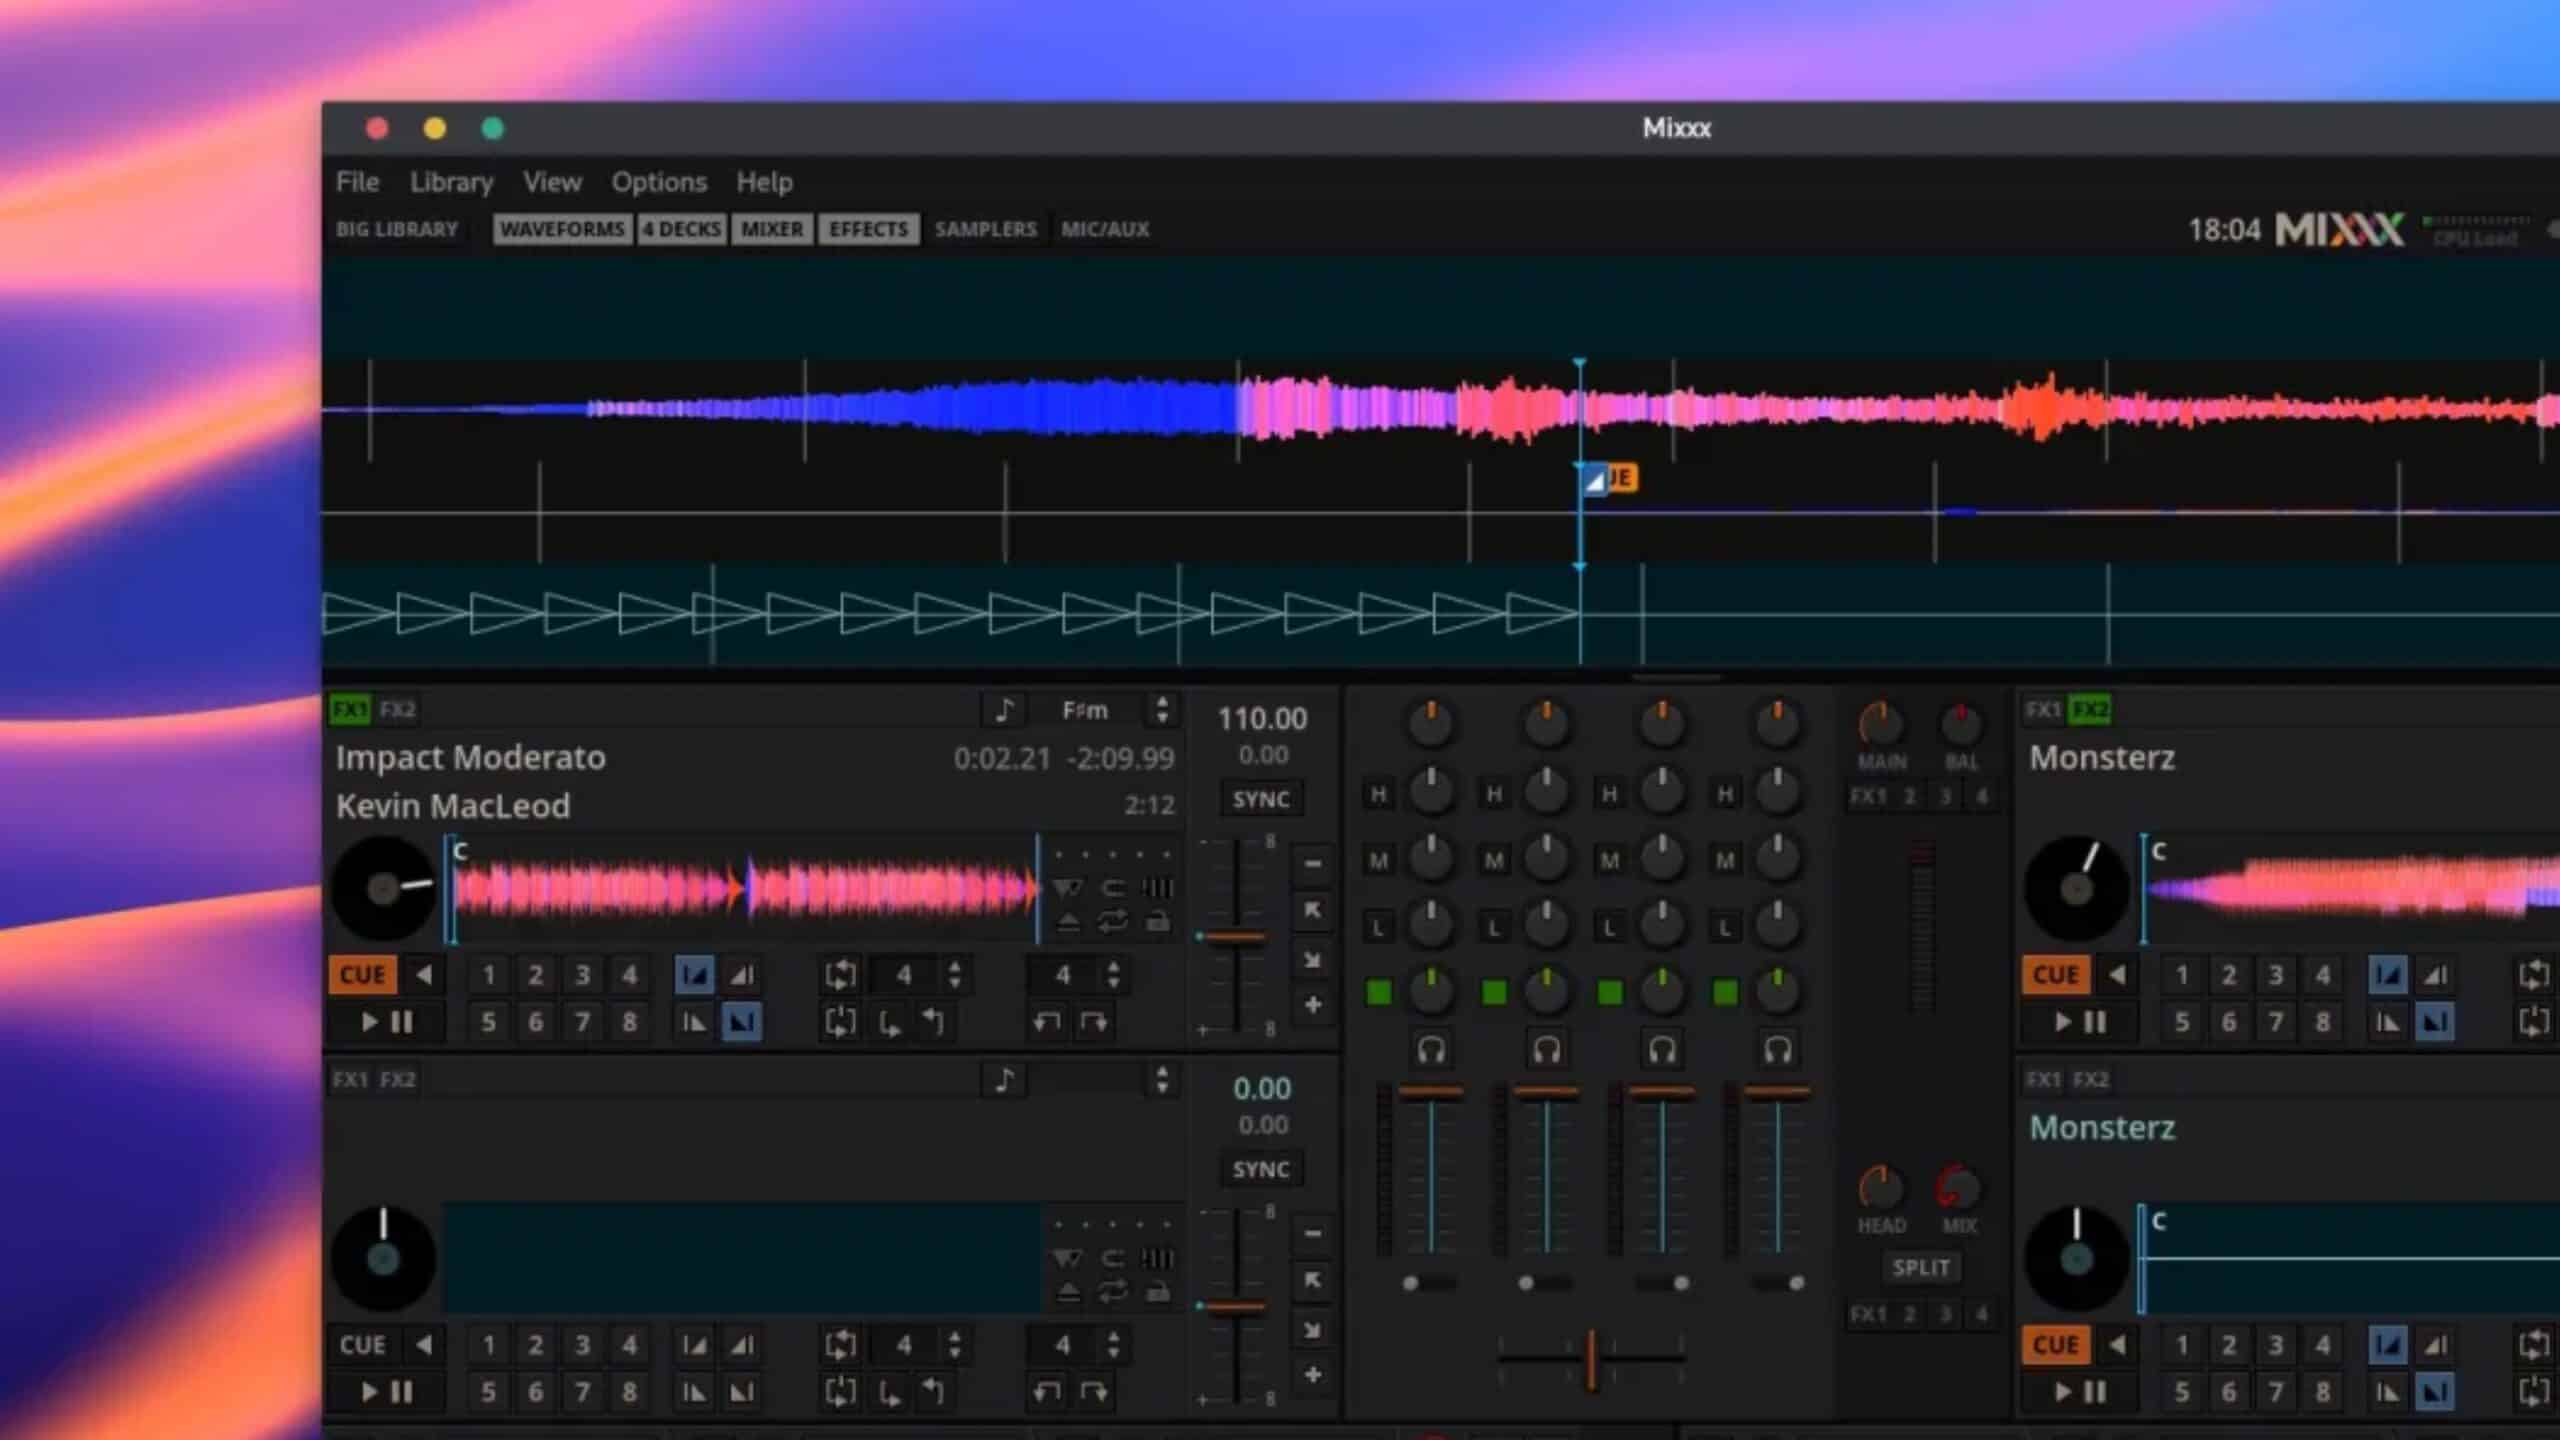Click the reverse play arrow beside the Impact Moderato CUE button

pos(424,974)
